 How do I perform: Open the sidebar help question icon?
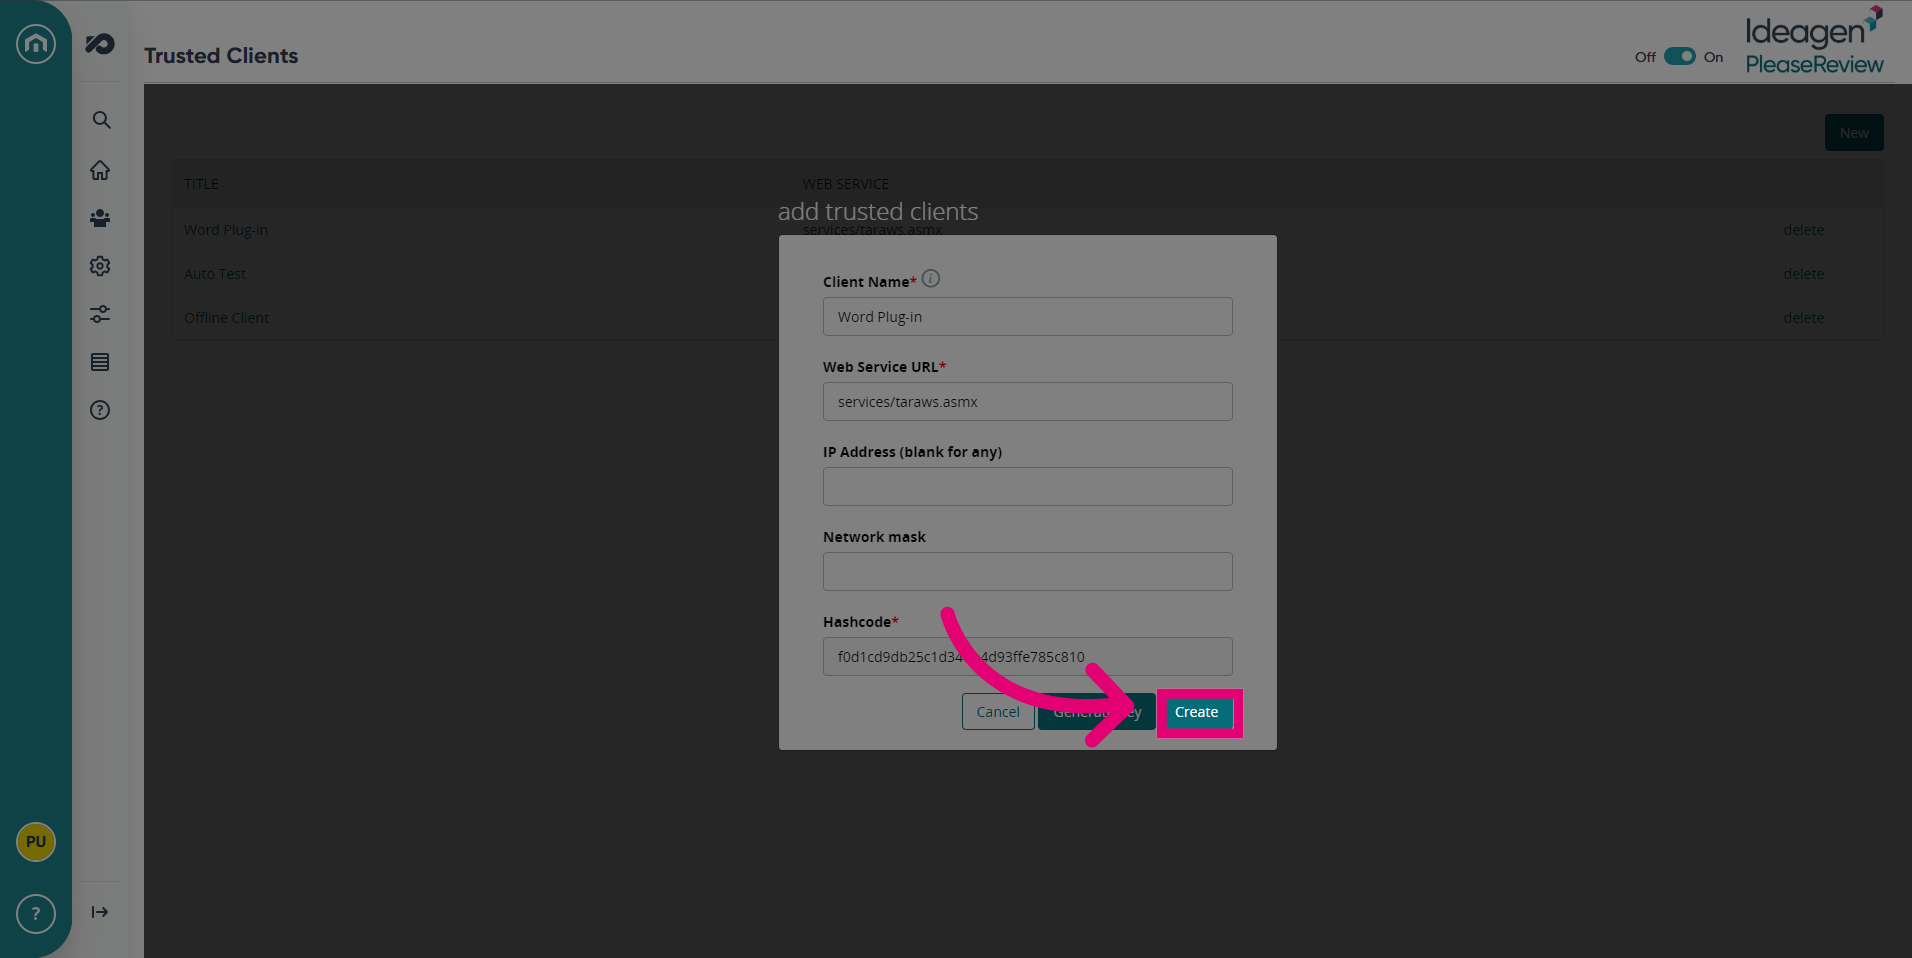pyautogui.click(x=100, y=410)
